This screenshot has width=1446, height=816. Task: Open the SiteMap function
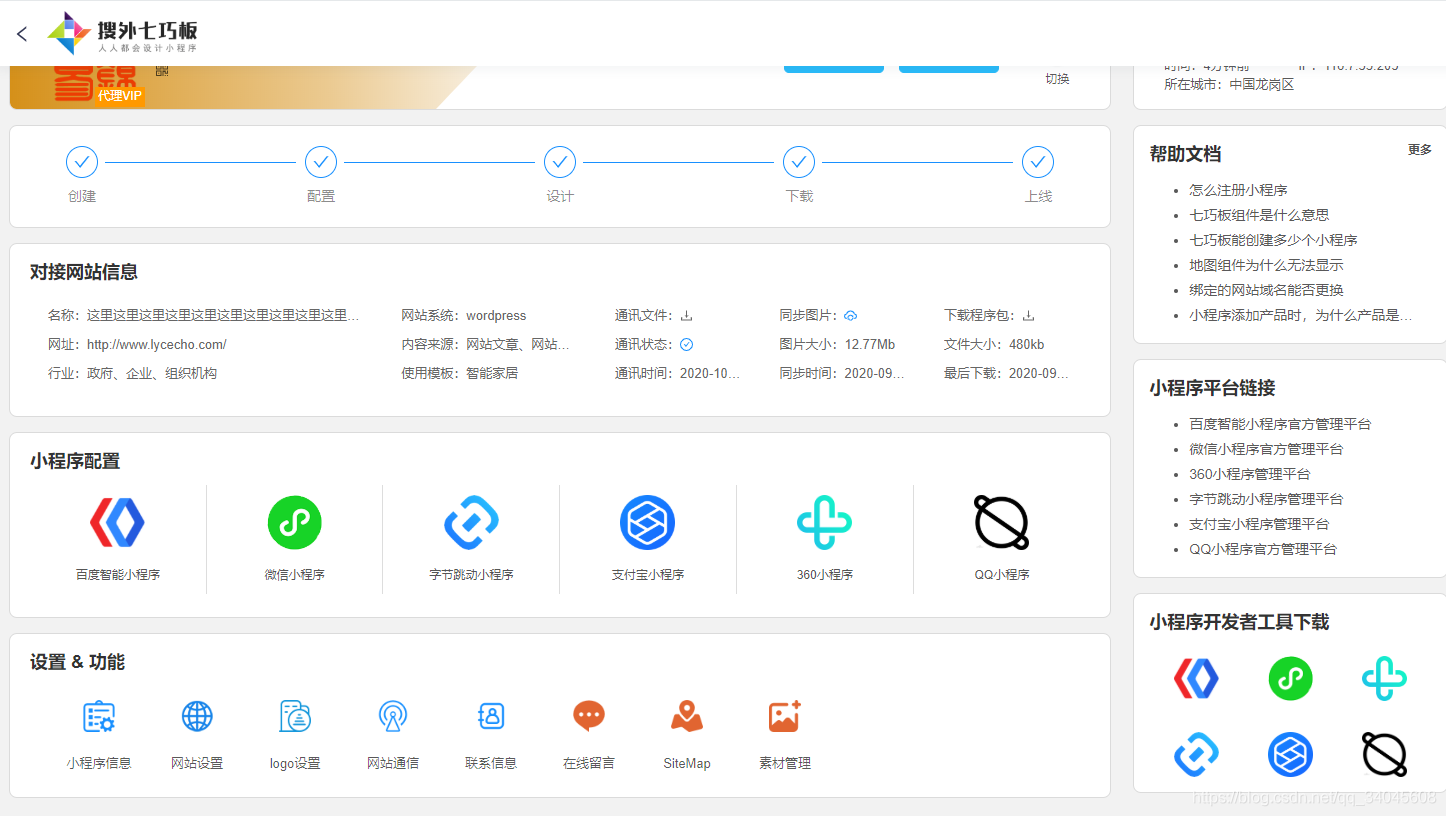687,735
